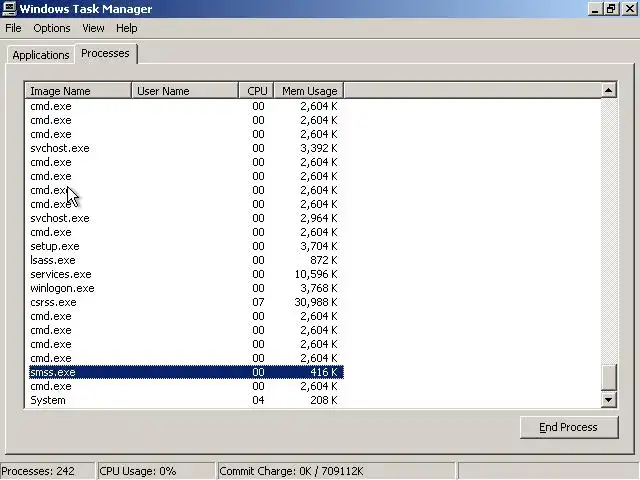Restore down the Task Manager window
This screenshot has height=480, width=640.
[x=611, y=9]
